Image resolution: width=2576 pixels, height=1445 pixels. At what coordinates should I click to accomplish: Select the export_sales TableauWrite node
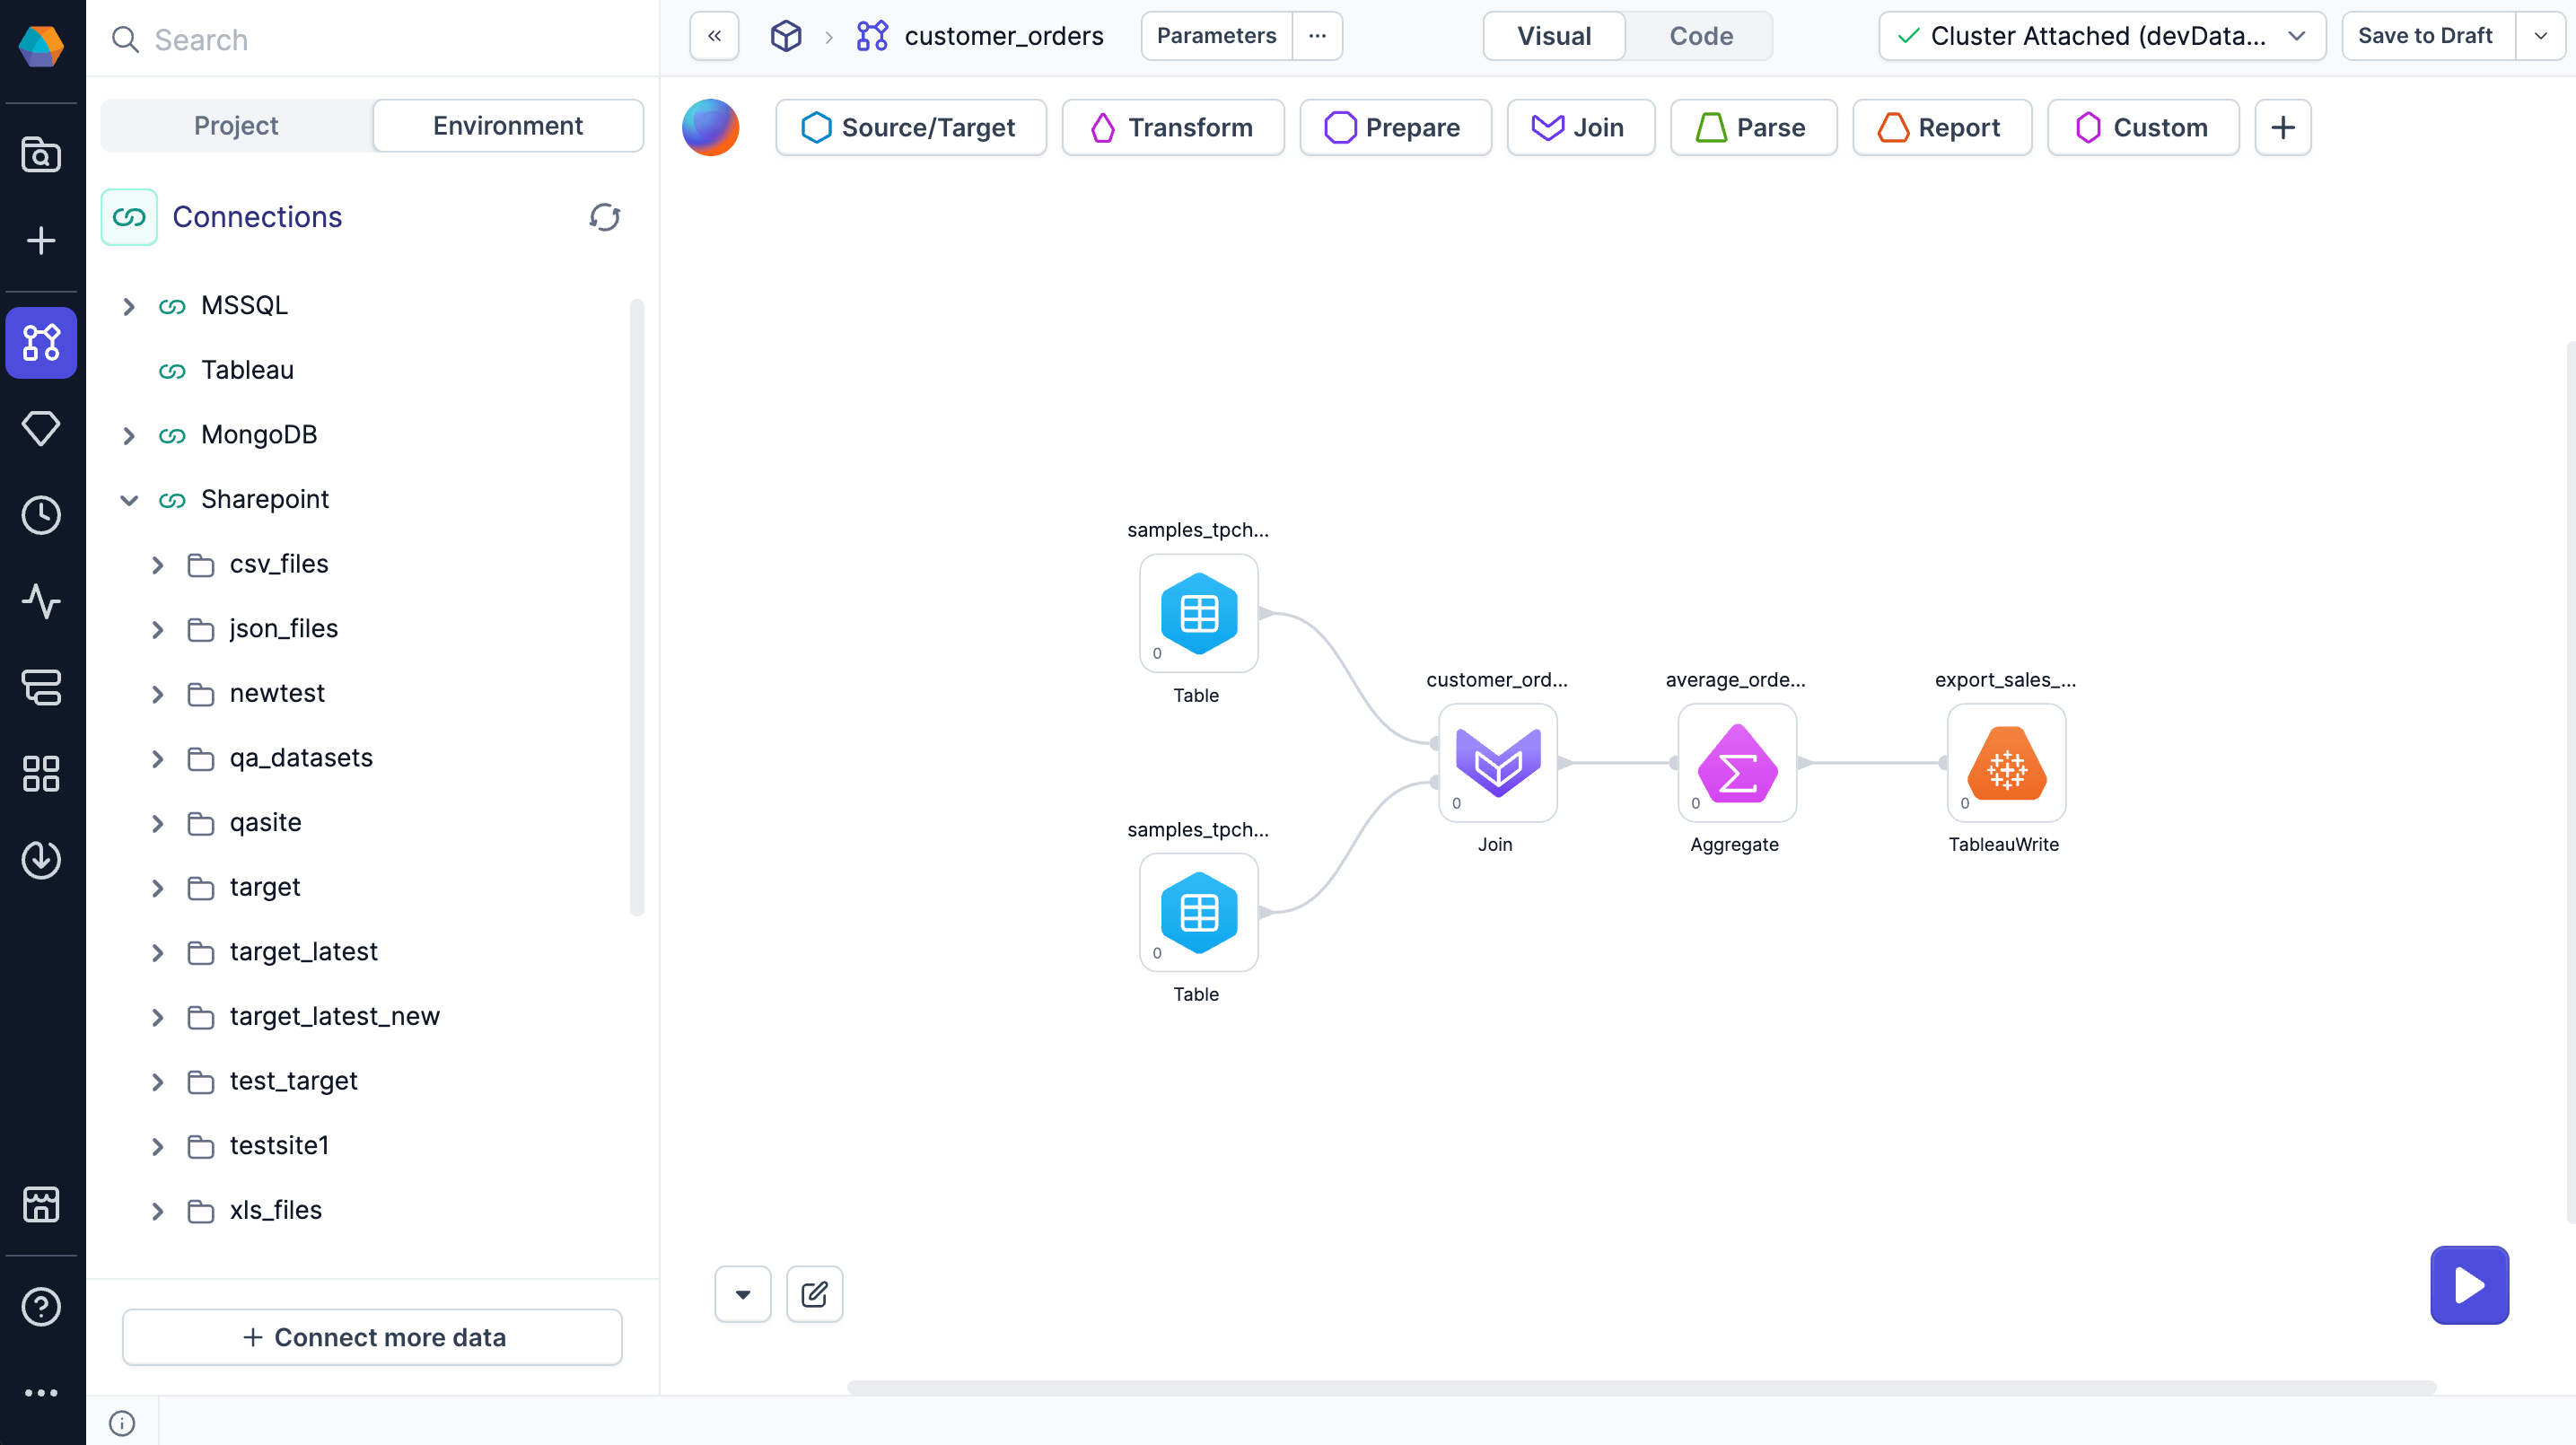coord(2006,763)
